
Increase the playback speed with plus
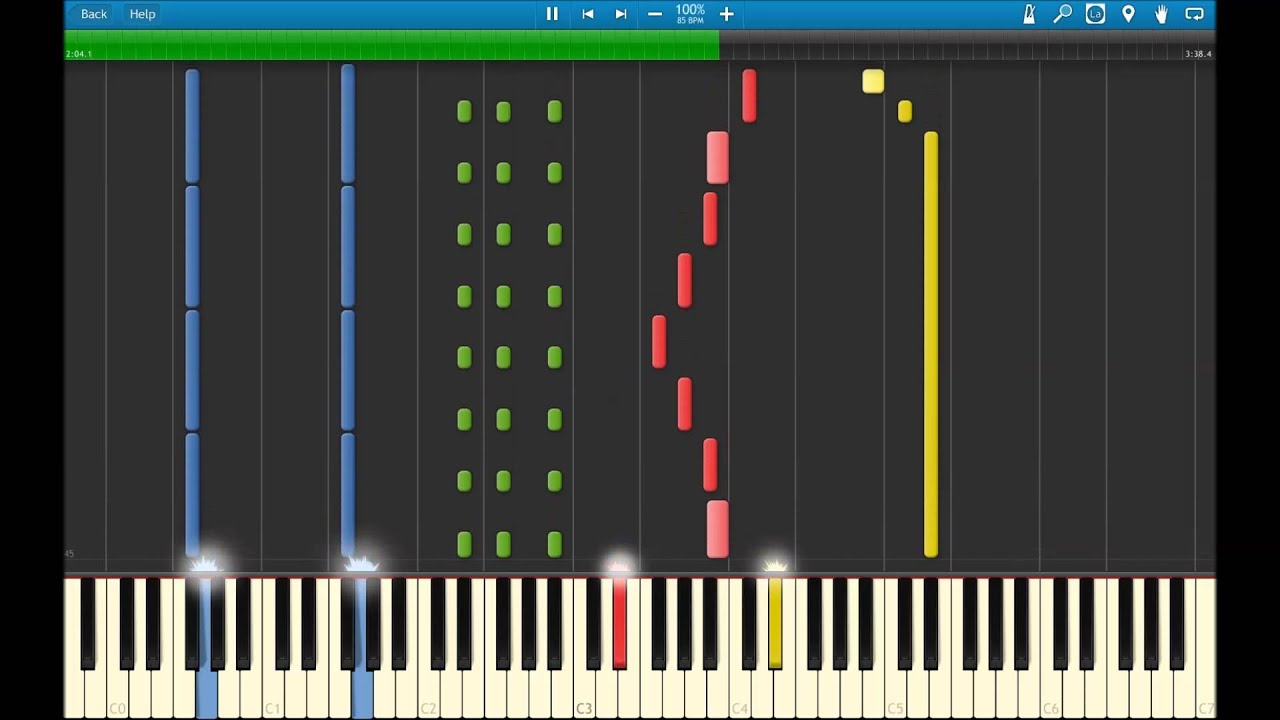(x=727, y=14)
